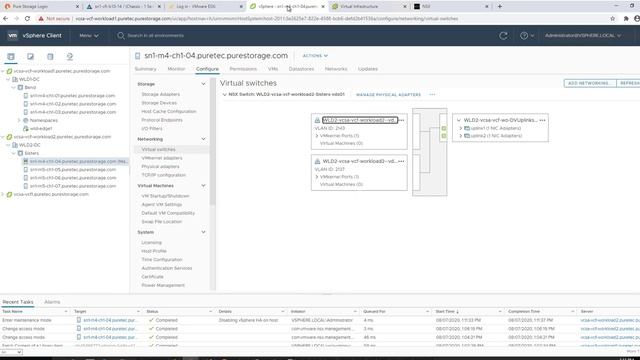This screenshot has height=360, width=640.
Task: Collapse the Storage section in Configure menu
Action: 203,84
